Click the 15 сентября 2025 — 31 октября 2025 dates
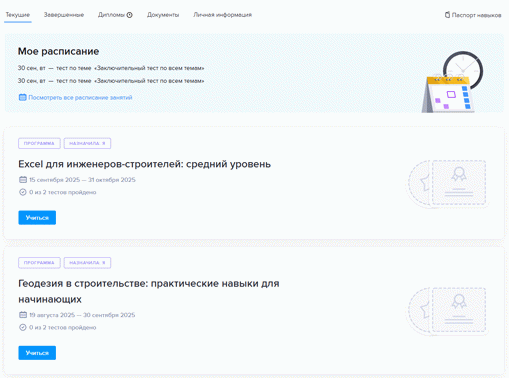509x378 pixels. click(x=82, y=180)
